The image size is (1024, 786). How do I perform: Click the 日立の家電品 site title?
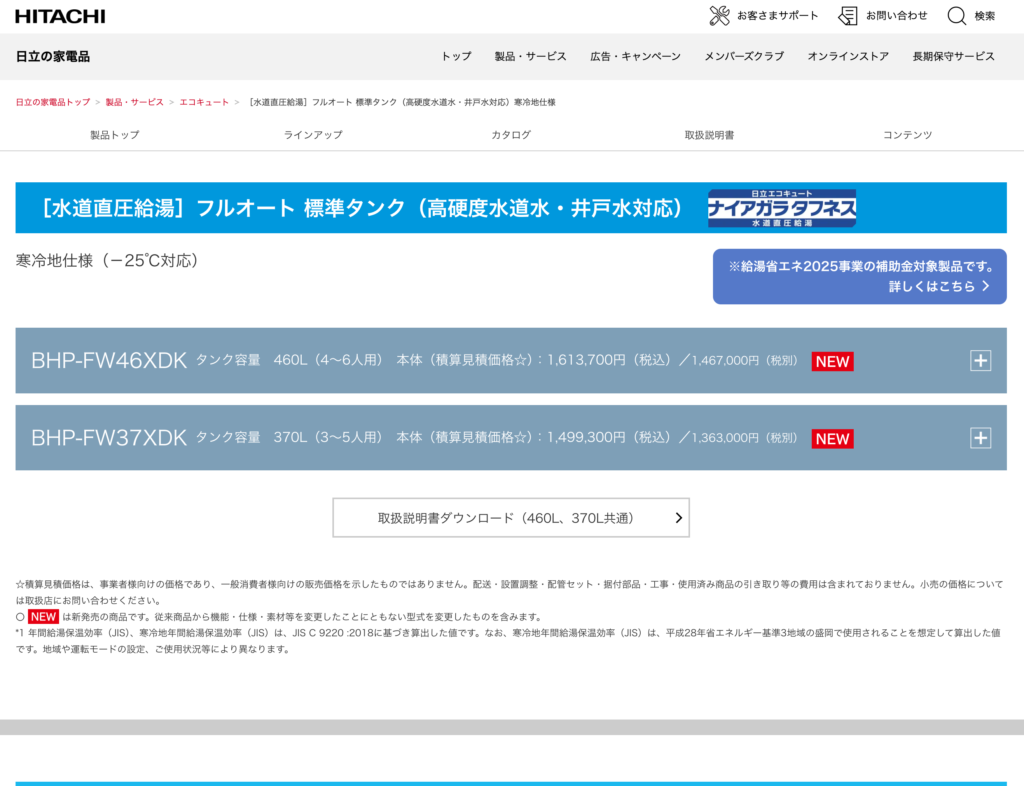pyautogui.click(x=53, y=56)
